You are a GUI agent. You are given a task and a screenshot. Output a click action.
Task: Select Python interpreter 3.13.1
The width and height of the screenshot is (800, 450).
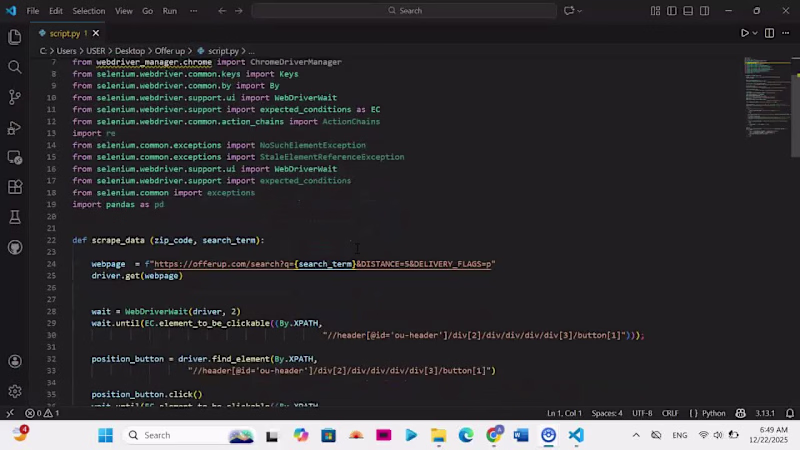pos(765,413)
